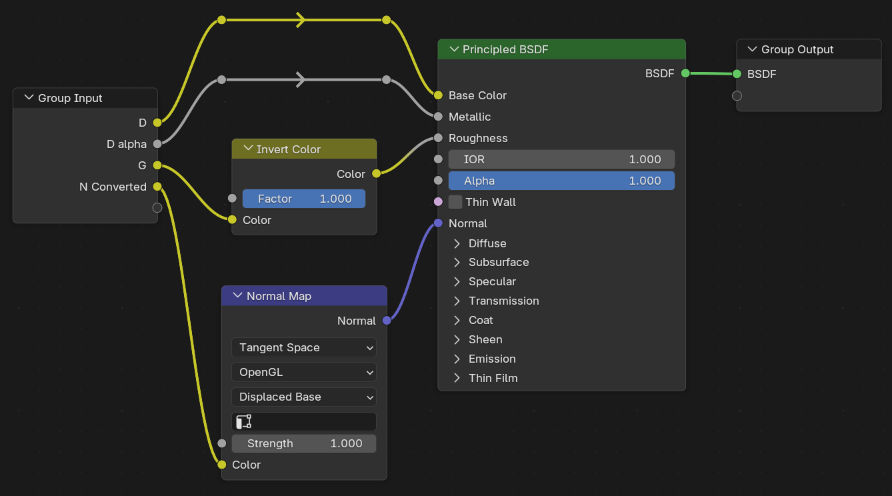The height and width of the screenshot is (496, 892).
Task: Click the IOR value field
Action: (x=561, y=159)
